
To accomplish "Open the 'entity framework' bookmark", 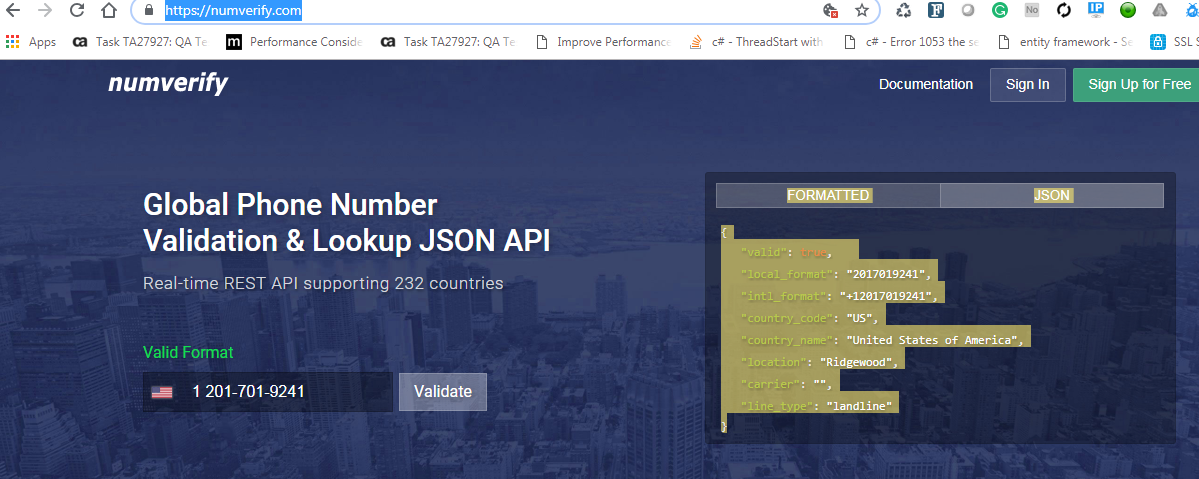I will 1065,42.
